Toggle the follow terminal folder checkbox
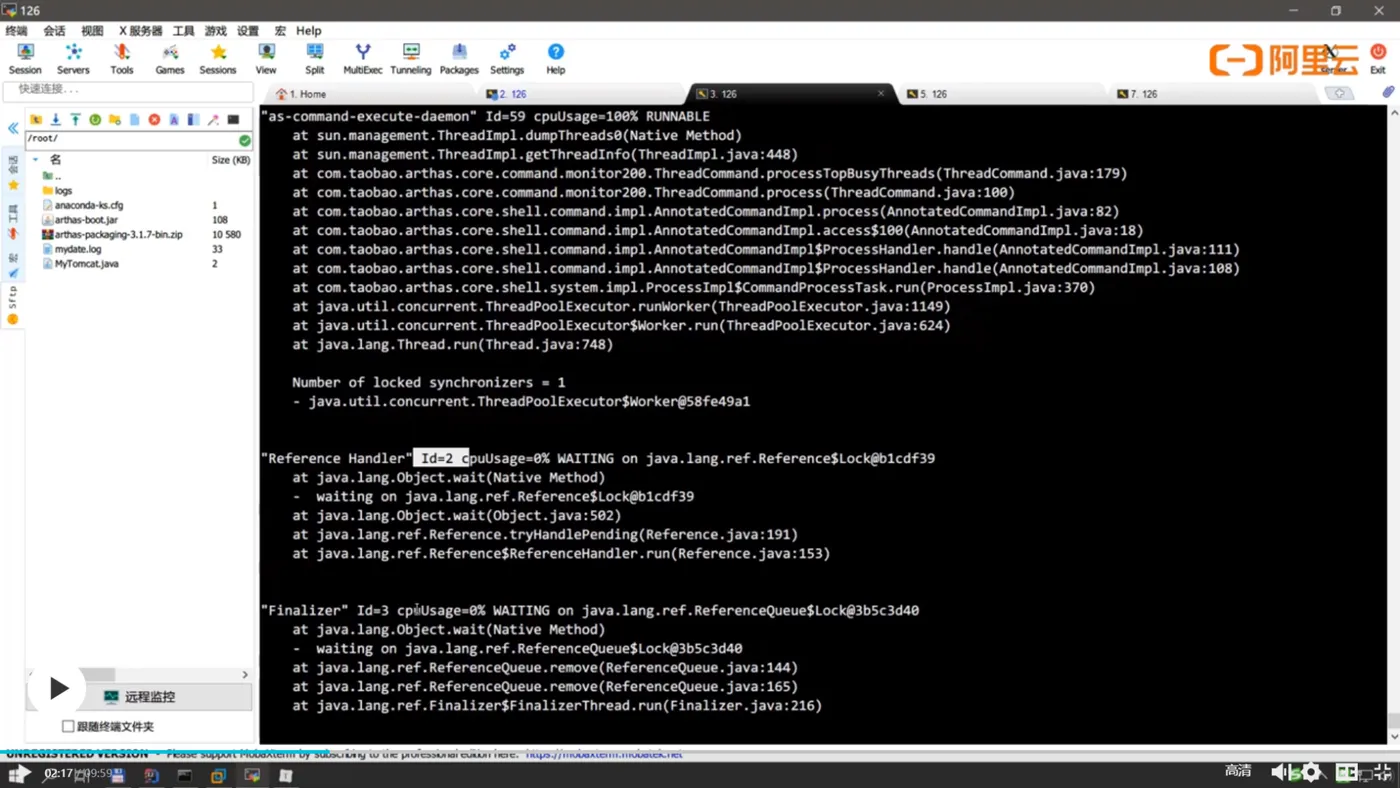This screenshot has width=1400, height=788. (68, 726)
